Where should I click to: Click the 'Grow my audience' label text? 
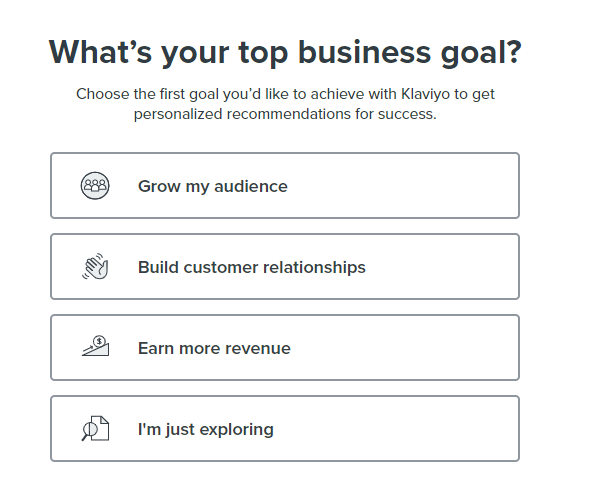[x=213, y=187]
